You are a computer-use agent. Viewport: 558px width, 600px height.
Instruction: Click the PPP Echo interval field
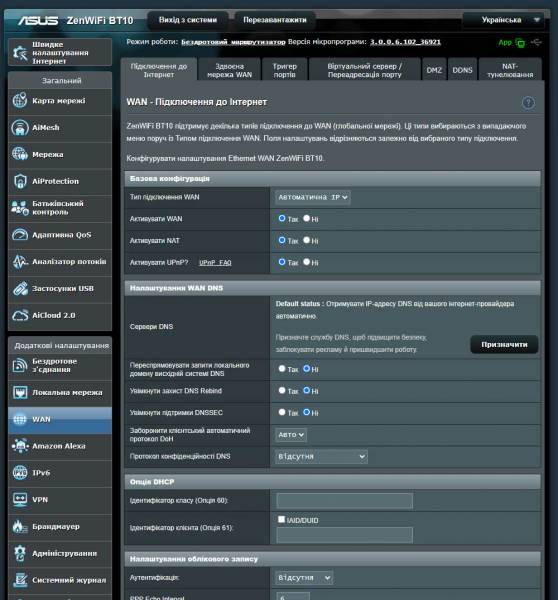pyautogui.click(x=293, y=596)
